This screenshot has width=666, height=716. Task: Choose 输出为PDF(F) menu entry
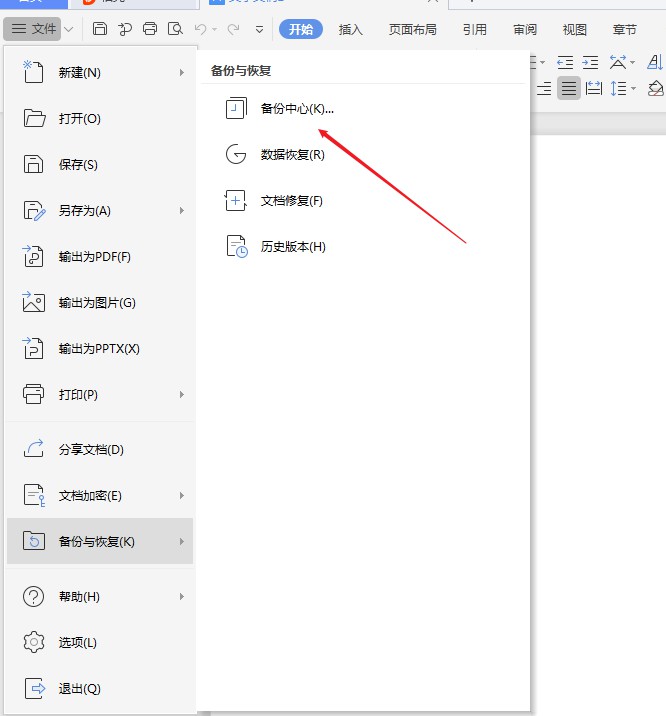(x=100, y=257)
